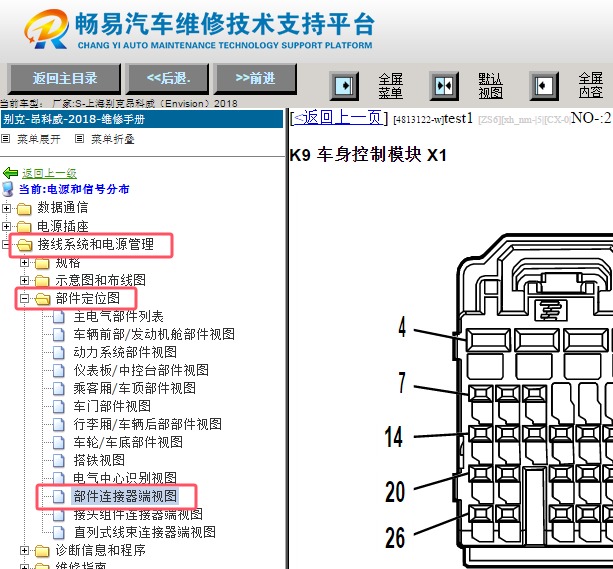The image size is (613, 569).
Task: Click the computer icon beside 当前:电源和信号分布
Action: (7, 188)
